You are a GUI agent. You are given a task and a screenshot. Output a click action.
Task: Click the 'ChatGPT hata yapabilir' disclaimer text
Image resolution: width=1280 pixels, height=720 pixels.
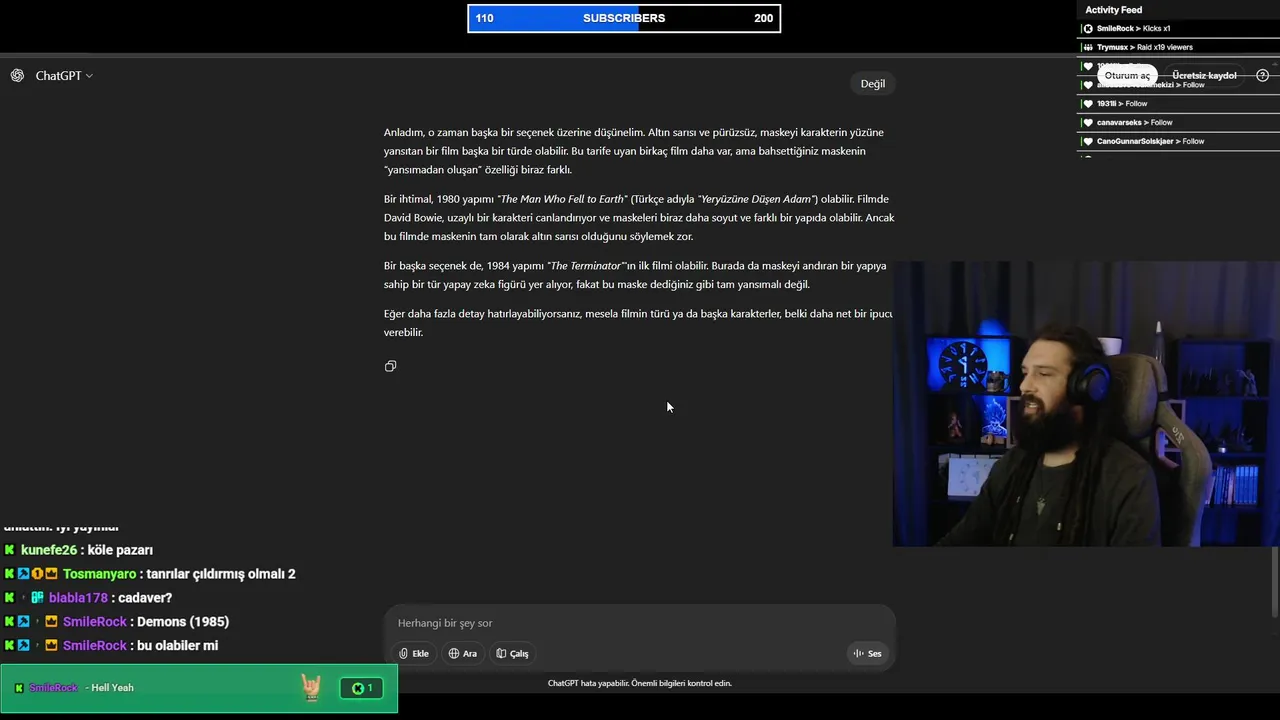point(640,683)
